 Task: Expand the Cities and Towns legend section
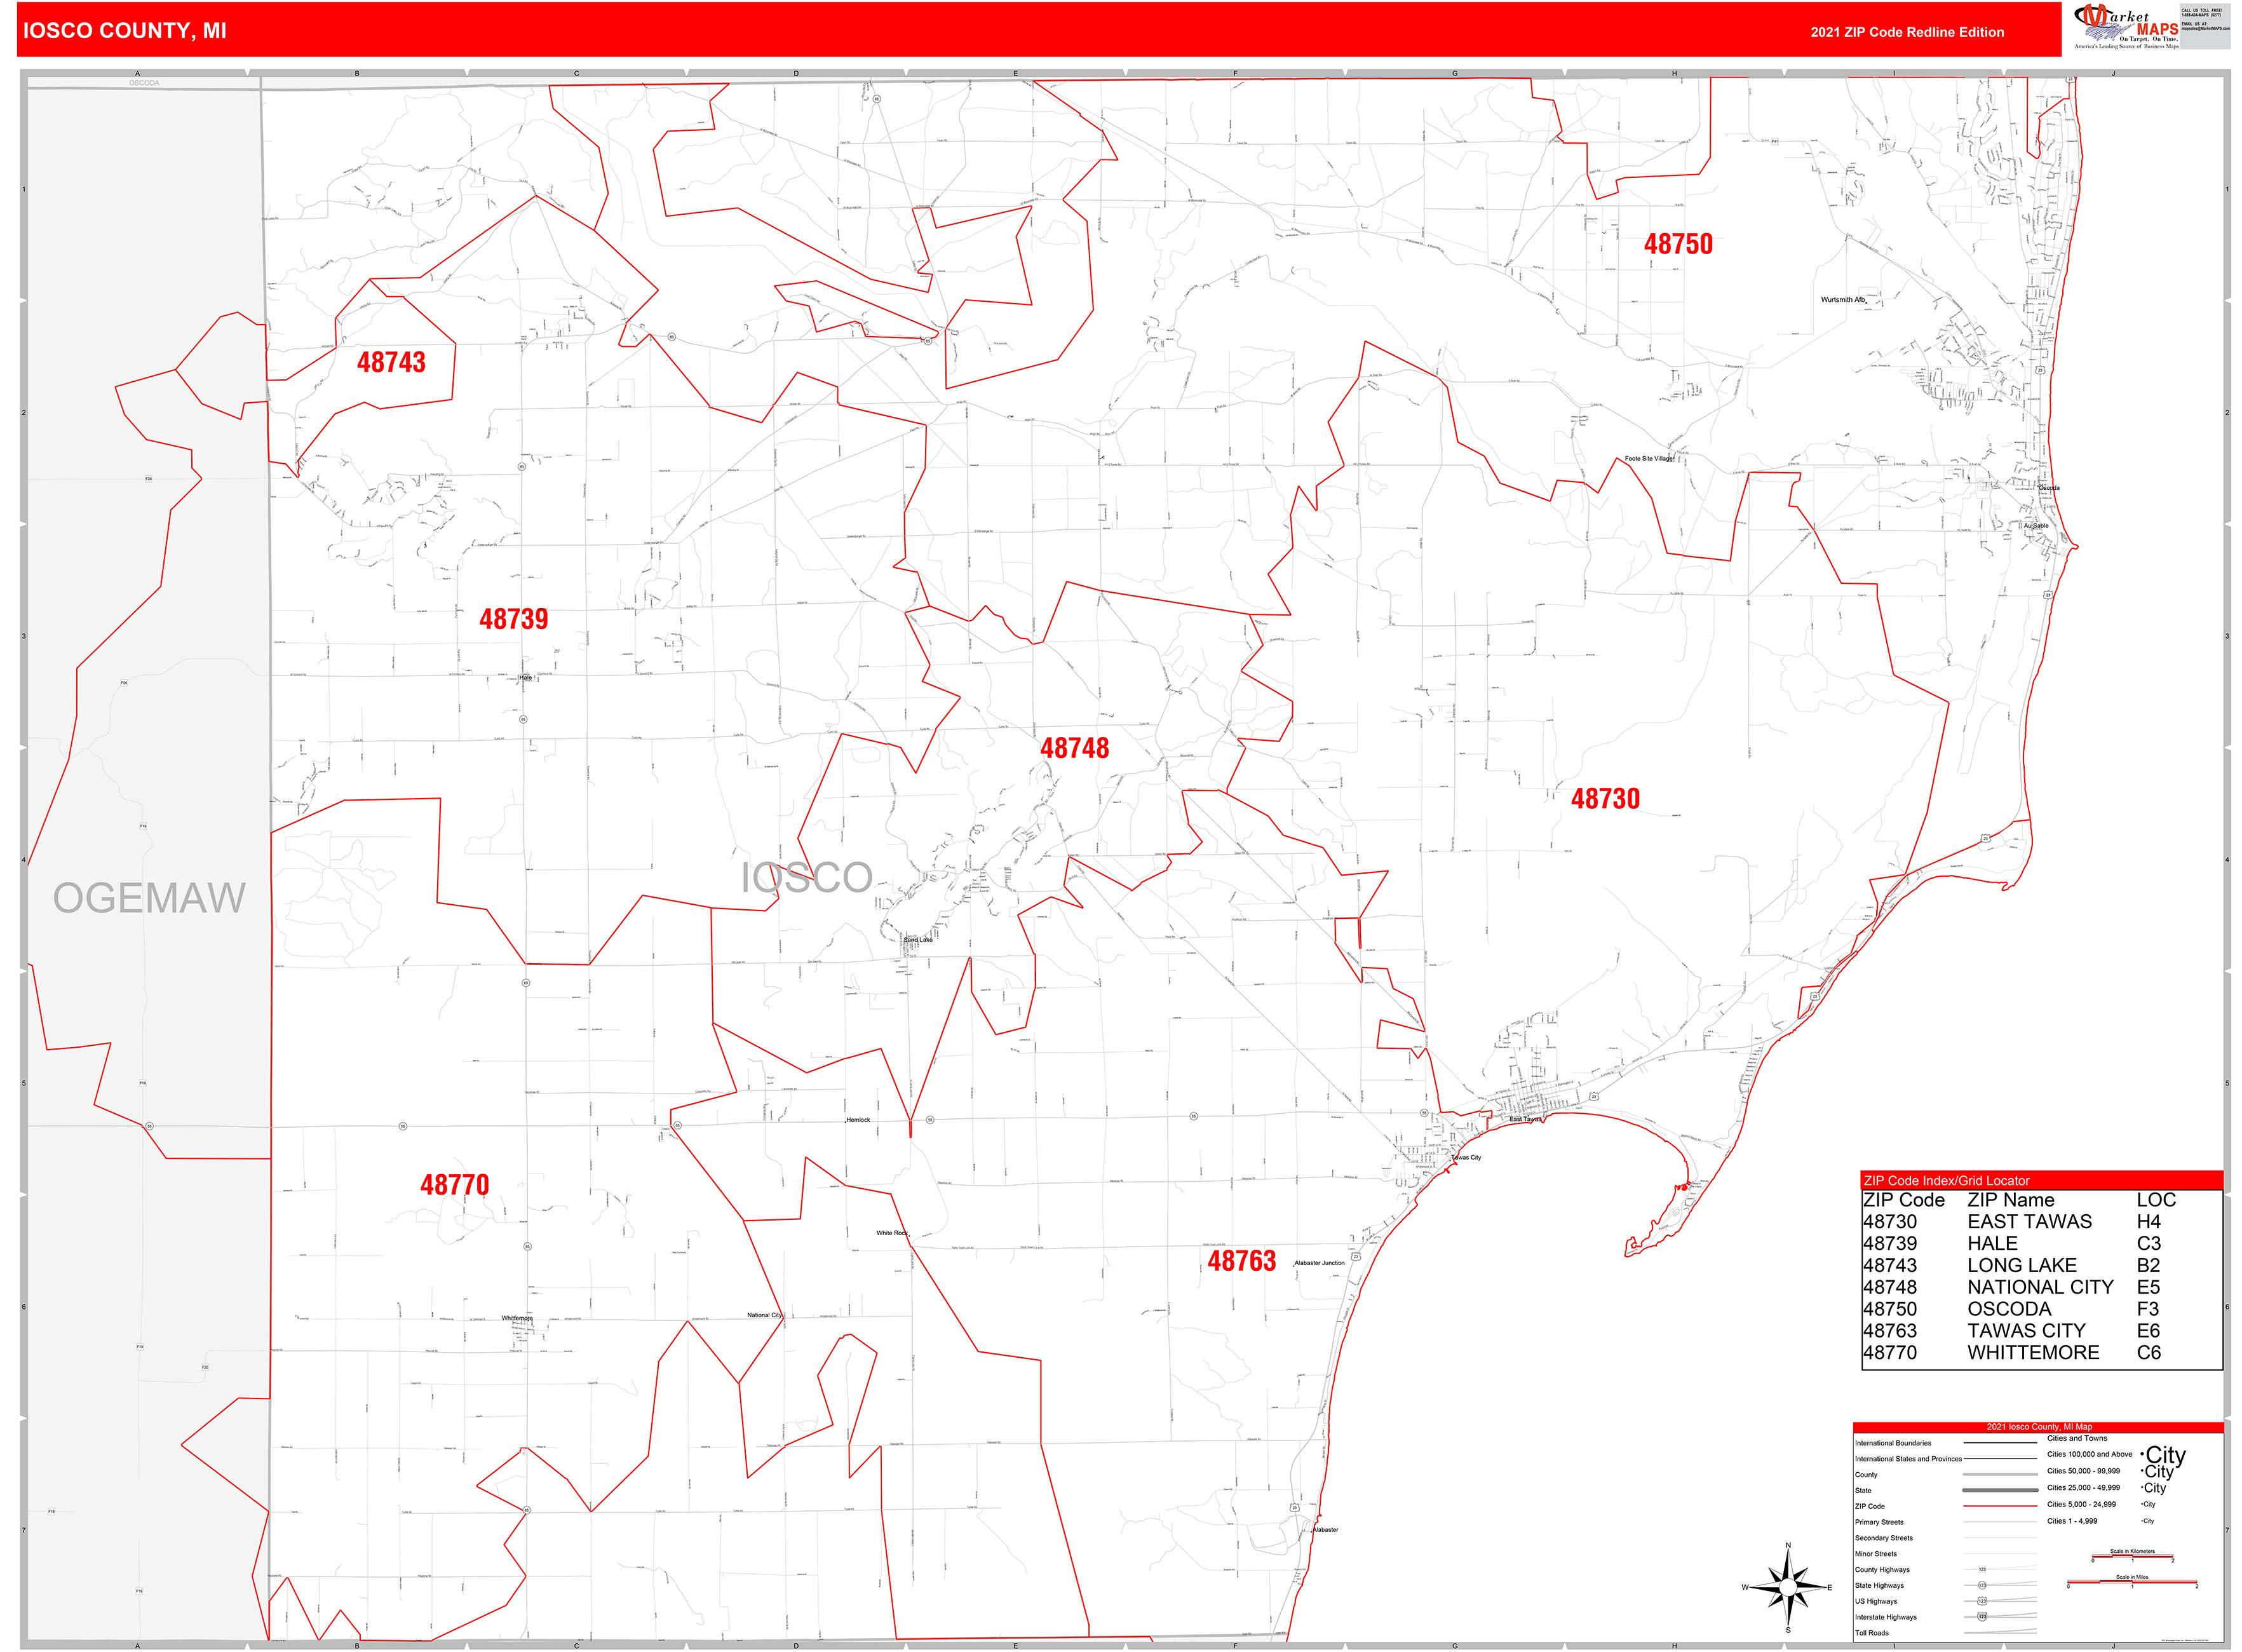(x=2077, y=1440)
